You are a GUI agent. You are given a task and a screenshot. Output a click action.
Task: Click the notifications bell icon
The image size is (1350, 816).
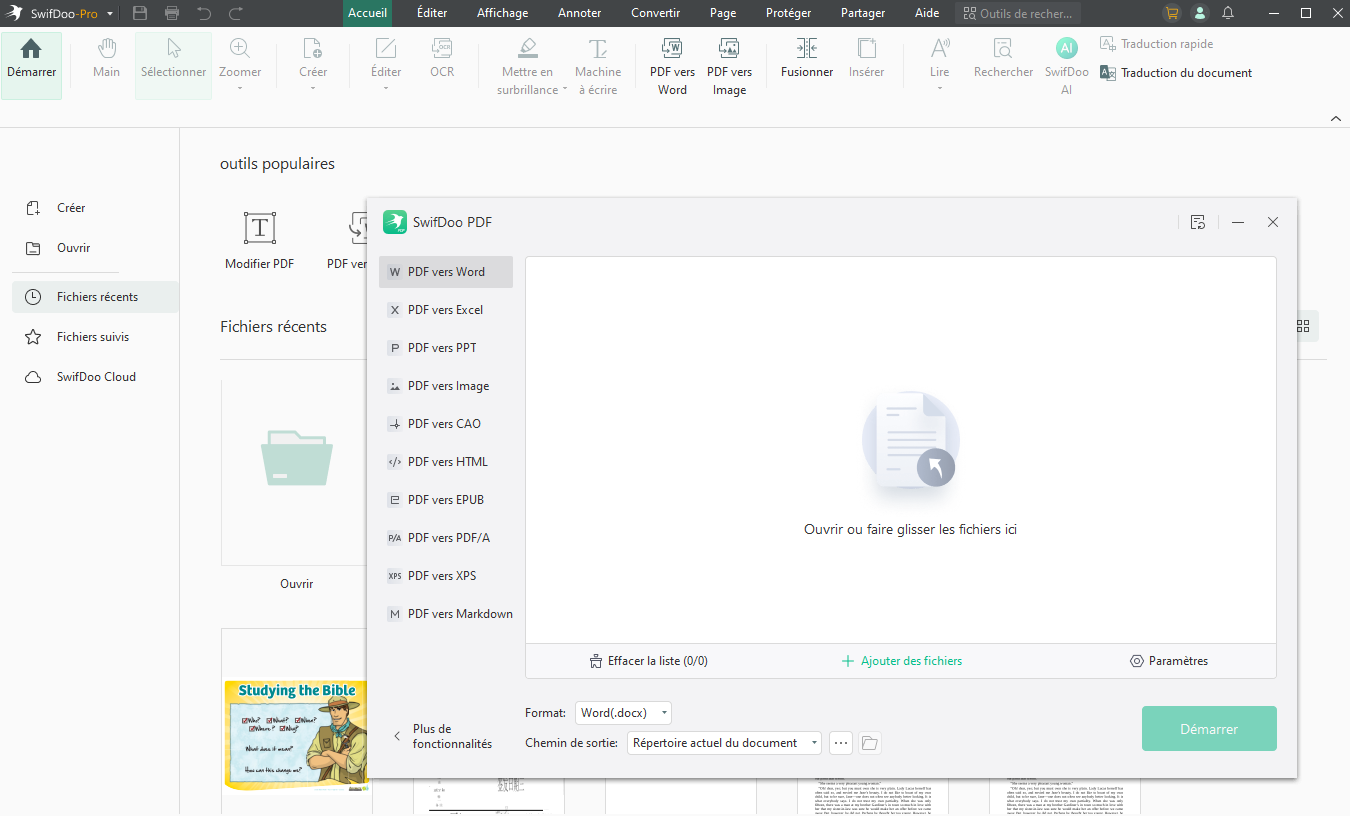(x=1228, y=13)
